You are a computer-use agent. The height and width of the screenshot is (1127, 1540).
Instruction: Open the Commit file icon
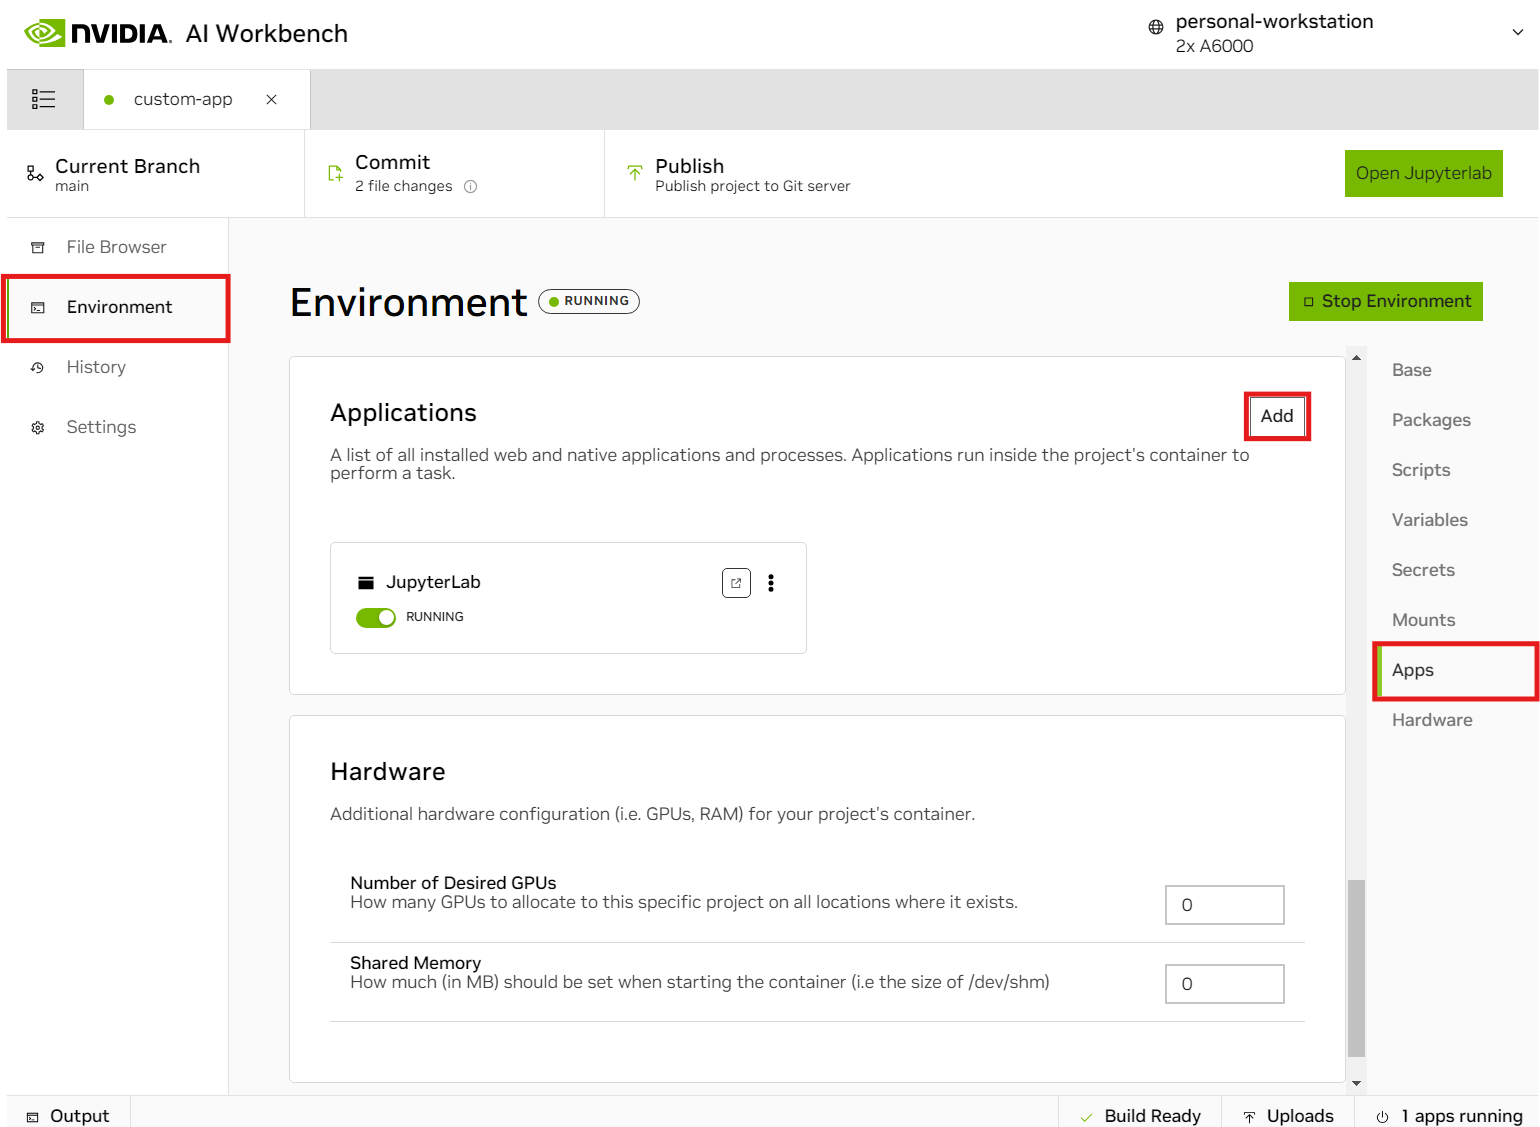[x=335, y=173]
